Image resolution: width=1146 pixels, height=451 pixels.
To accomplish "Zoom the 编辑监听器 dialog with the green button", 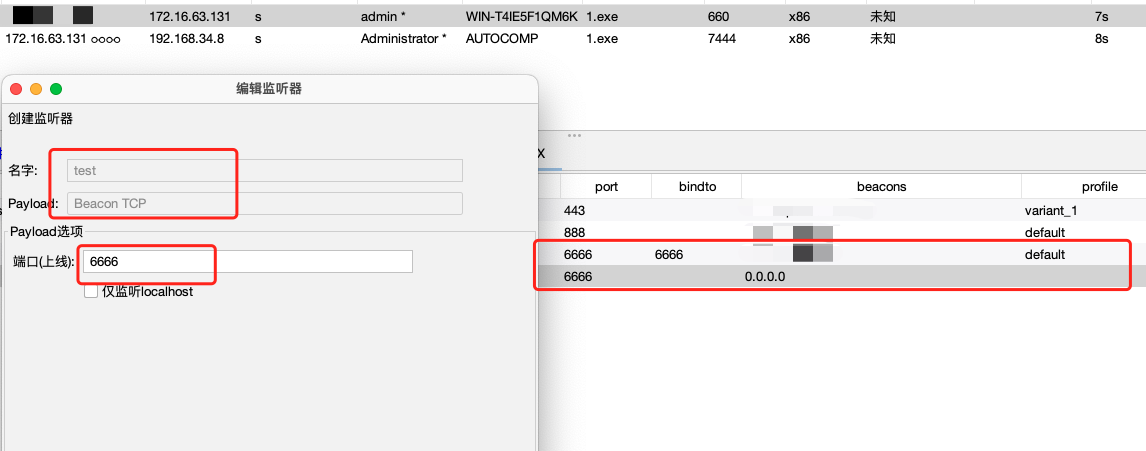I will click(x=56, y=89).
